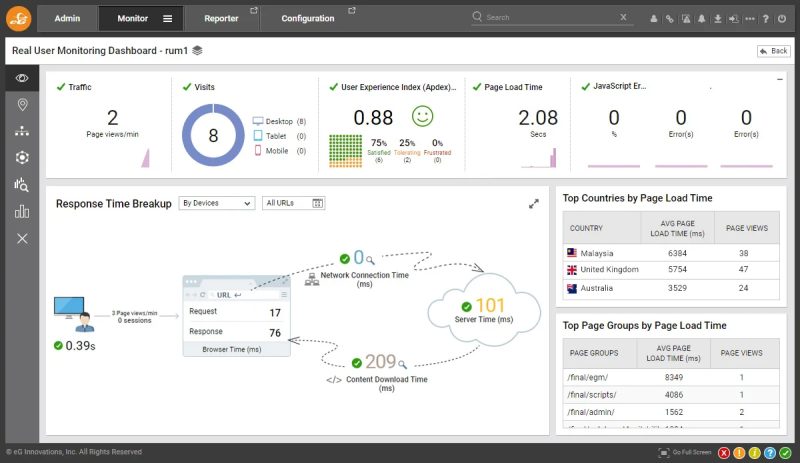Expand the Response Time Breakup panel
Image resolution: width=800 pixels, height=463 pixels.
coord(534,204)
